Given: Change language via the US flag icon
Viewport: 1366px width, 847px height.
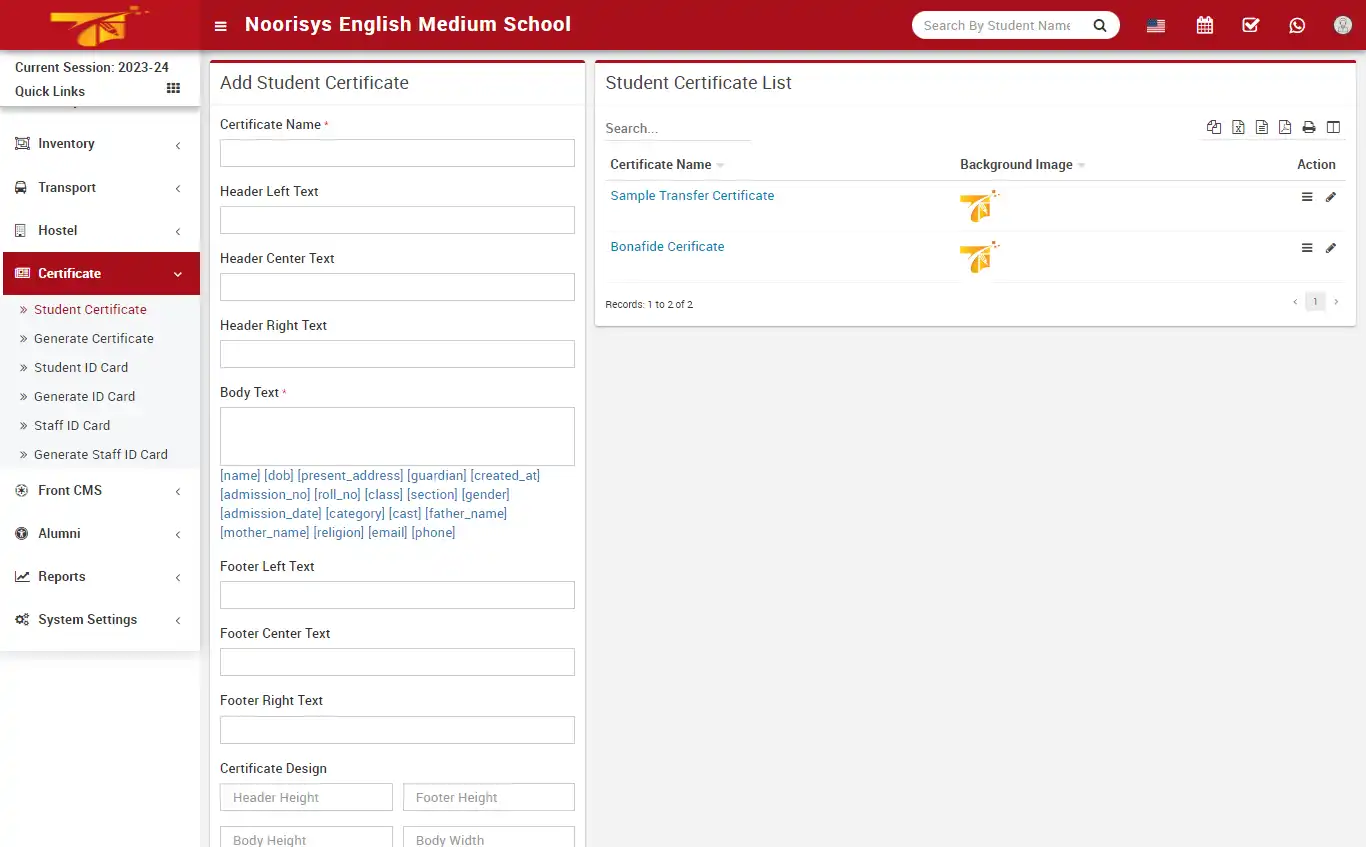Looking at the screenshot, I should tap(1155, 25).
